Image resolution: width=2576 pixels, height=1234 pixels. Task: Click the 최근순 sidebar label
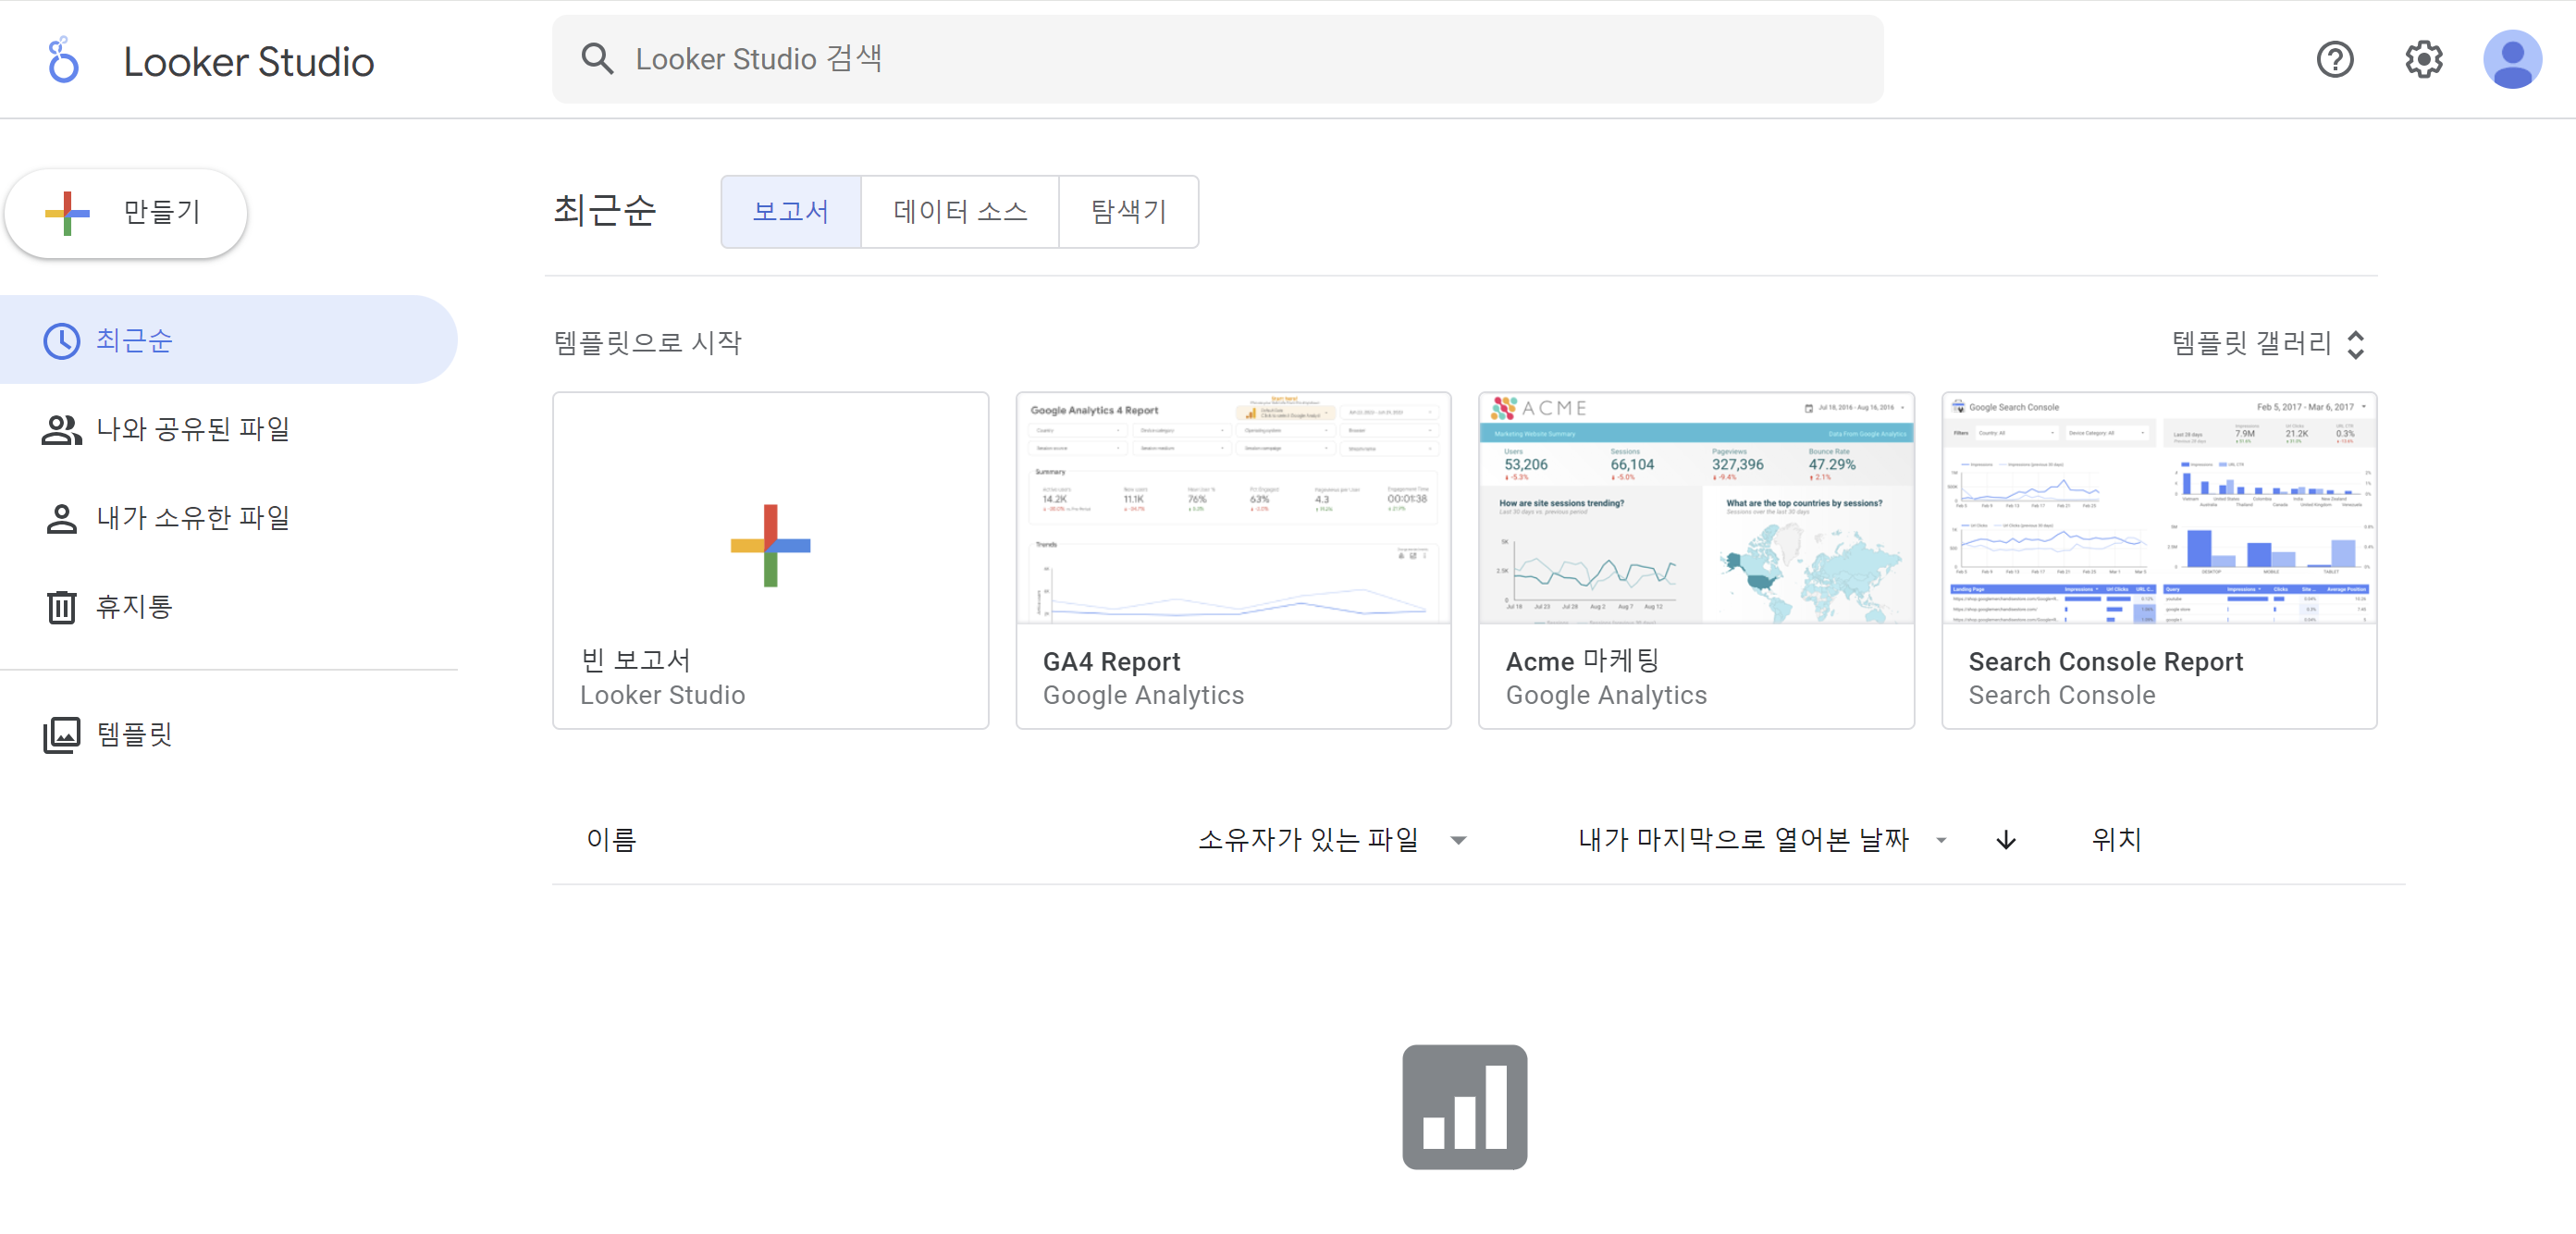(134, 341)
